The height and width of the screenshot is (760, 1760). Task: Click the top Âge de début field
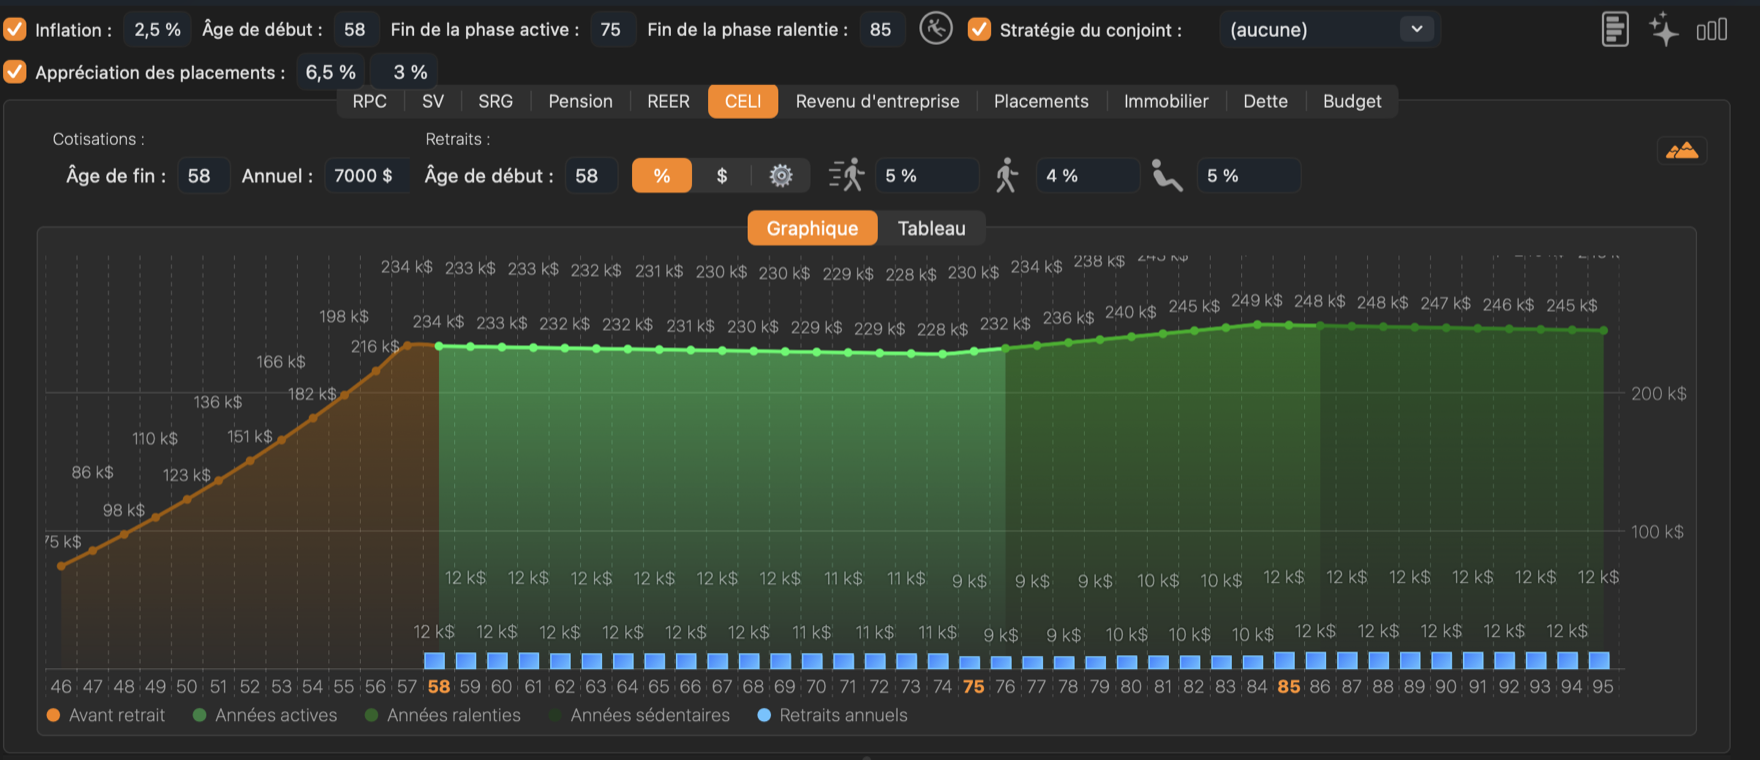click(355, 30)
